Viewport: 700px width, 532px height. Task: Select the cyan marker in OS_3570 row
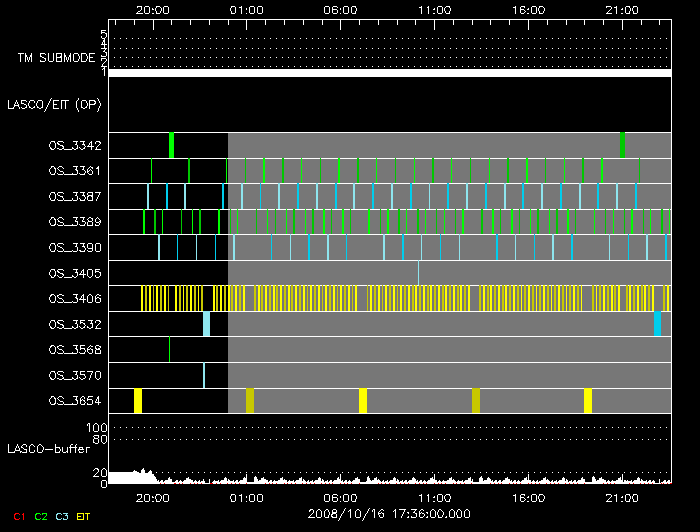tap(204, 375)
